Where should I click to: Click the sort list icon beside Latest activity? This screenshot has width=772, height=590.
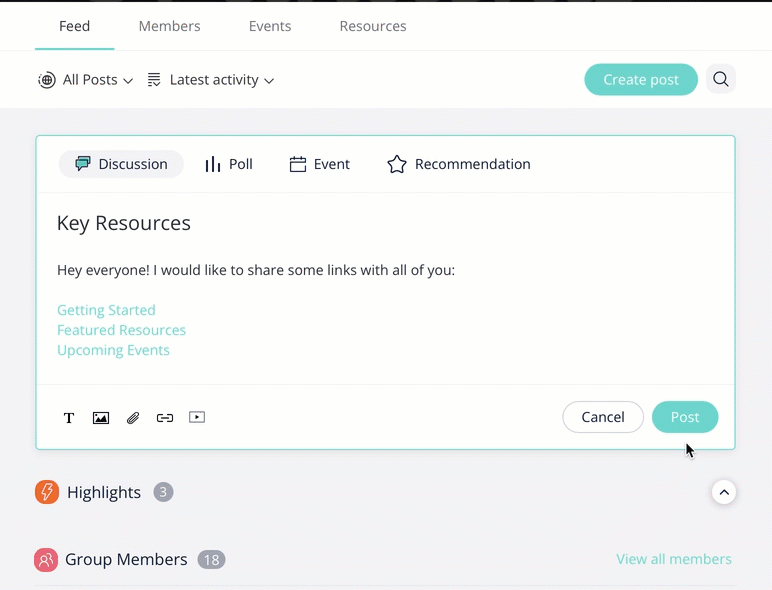154,80
